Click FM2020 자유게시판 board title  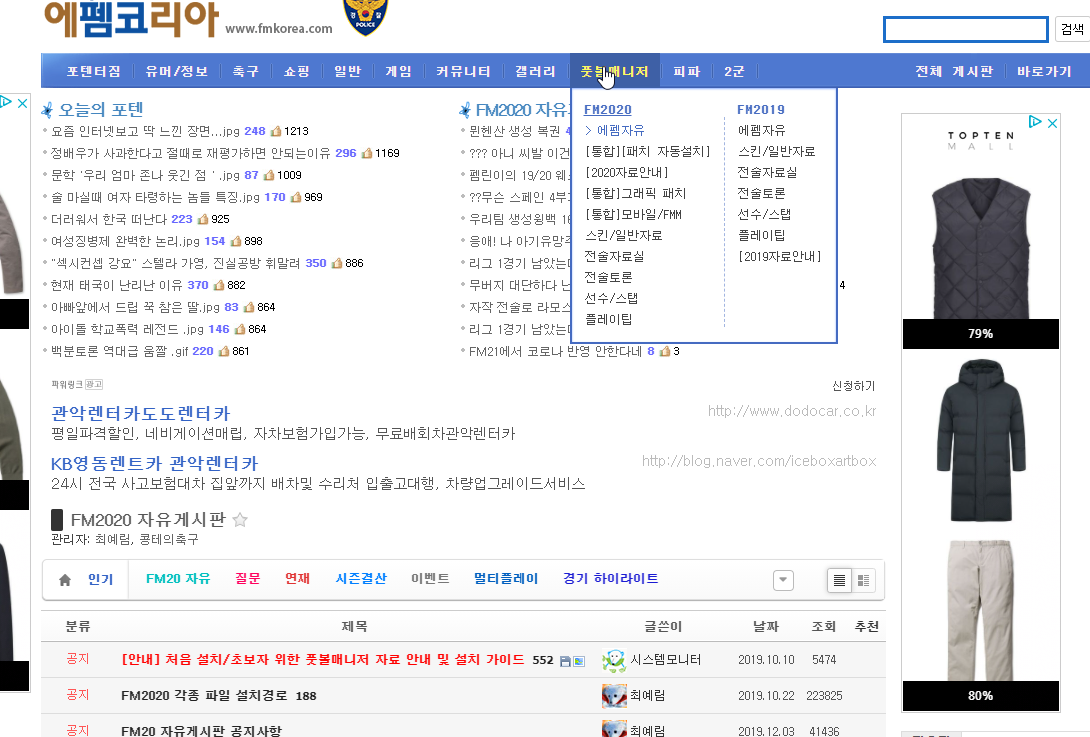click(148, 520)
